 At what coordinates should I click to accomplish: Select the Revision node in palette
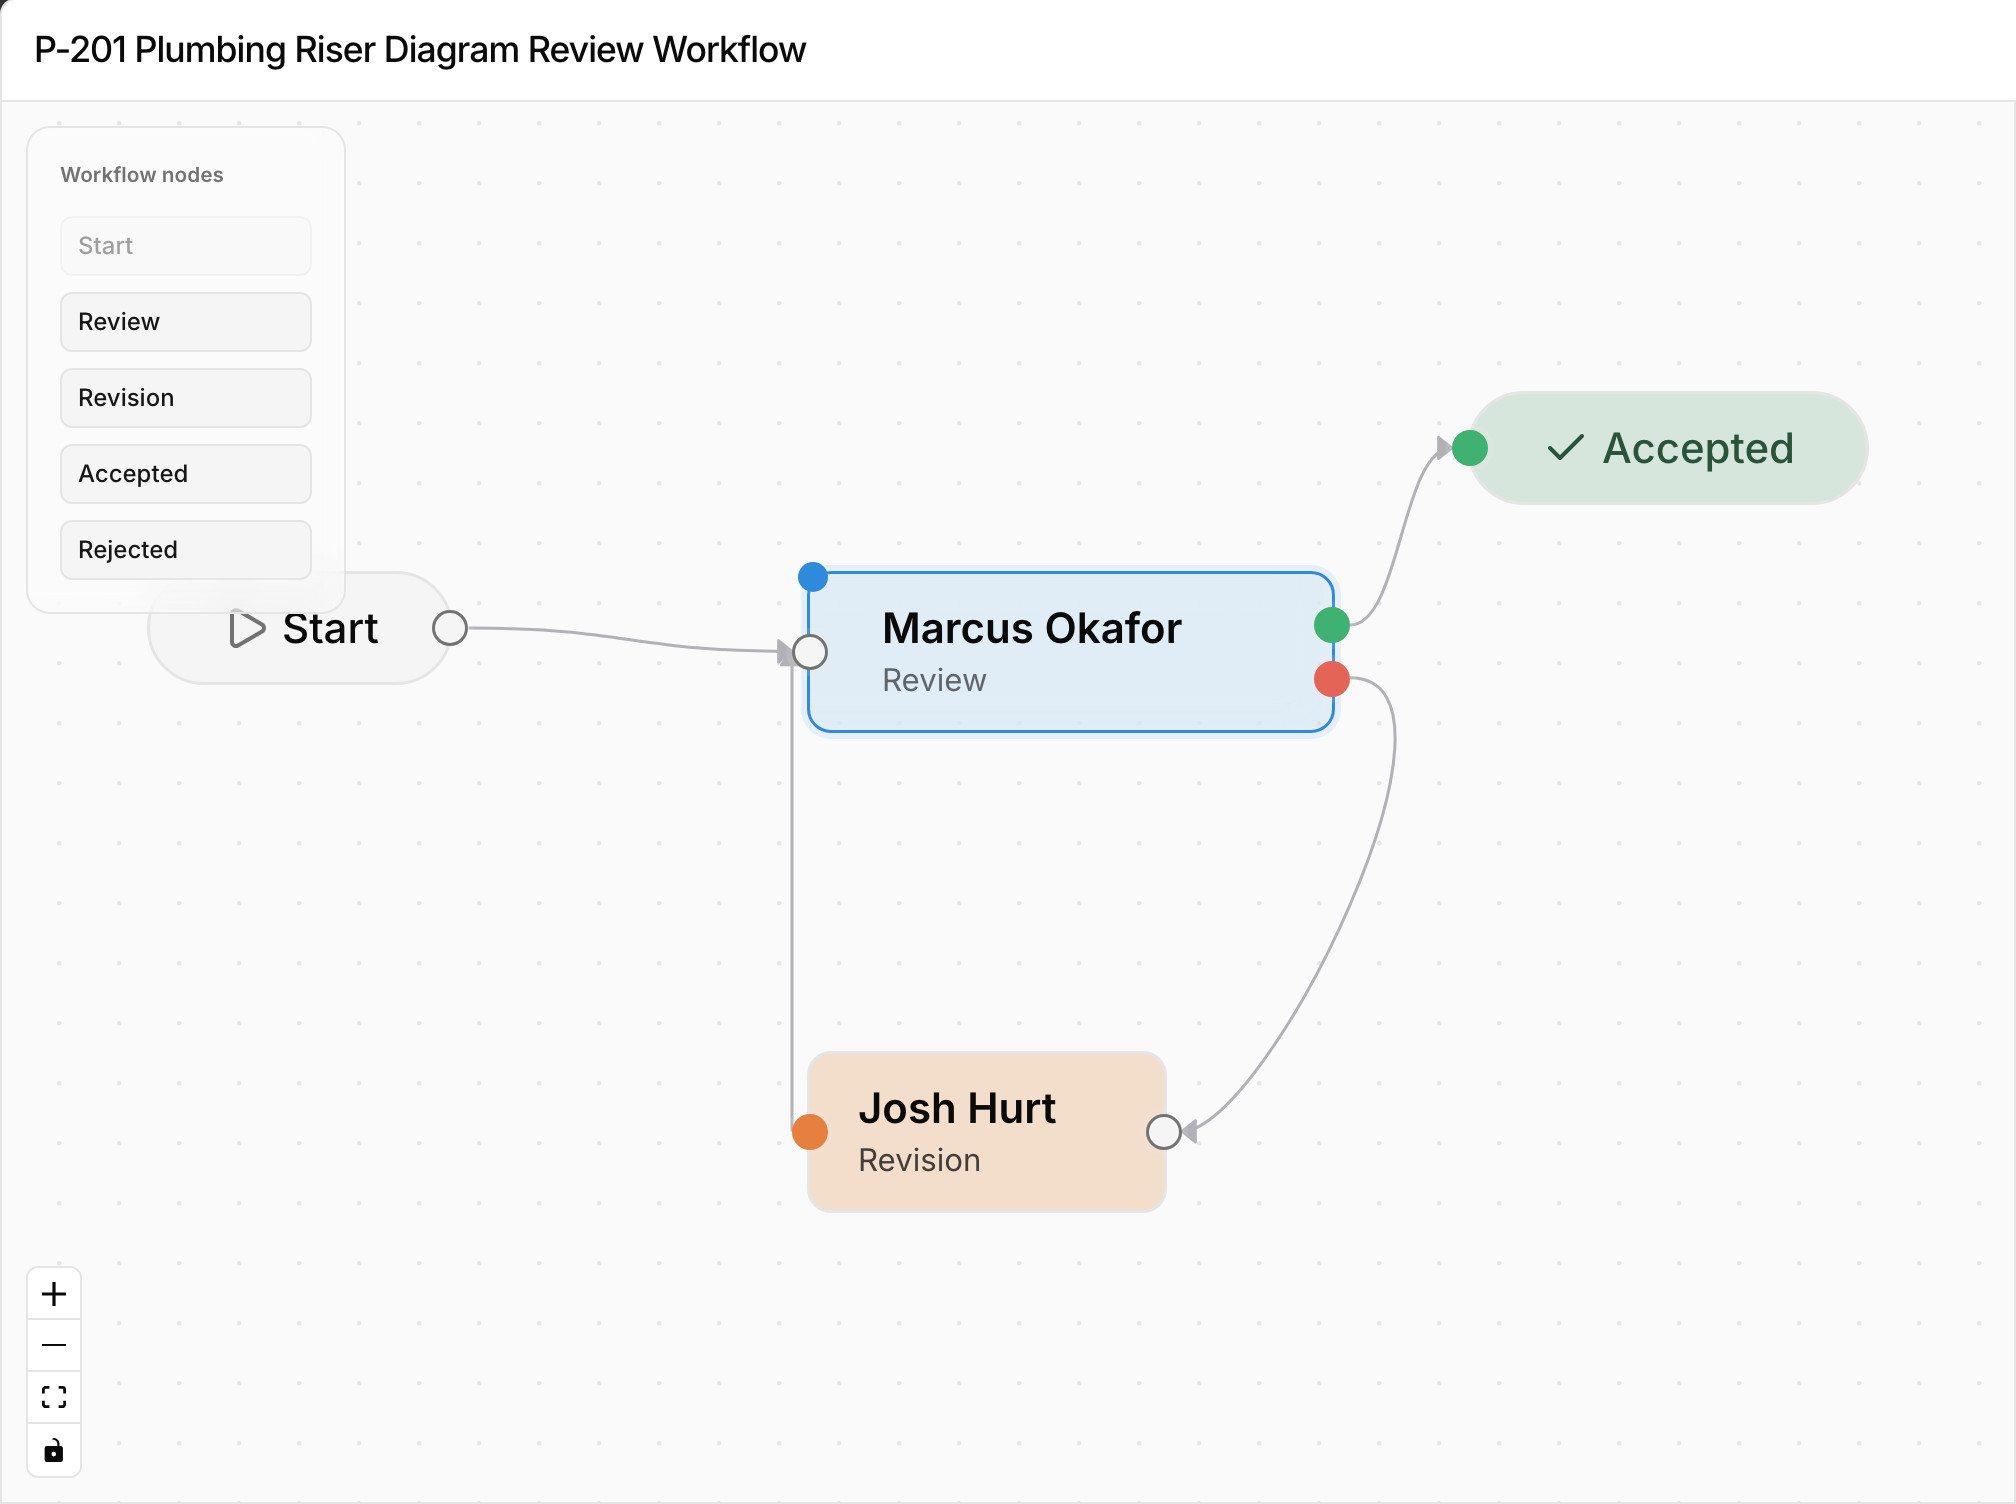pyautogui.click(x=186, y=398)
